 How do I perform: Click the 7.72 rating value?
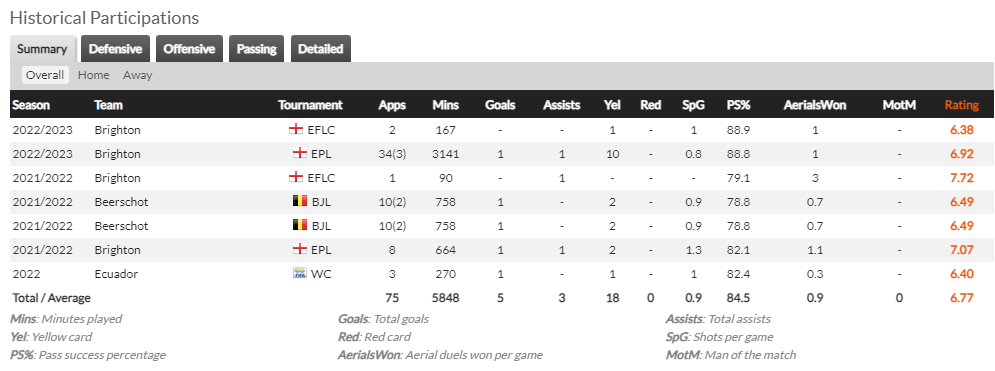[x=961, y=178]
